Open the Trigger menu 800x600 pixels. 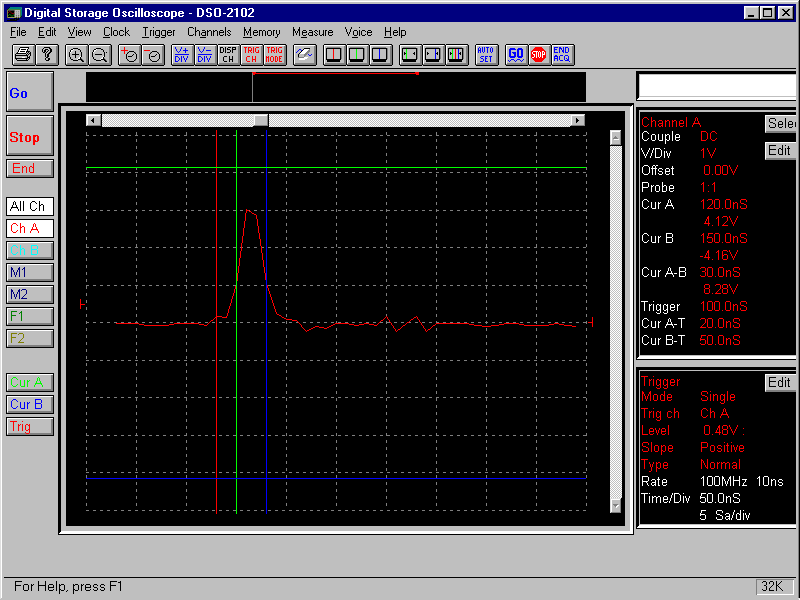[x=159, y=32]
